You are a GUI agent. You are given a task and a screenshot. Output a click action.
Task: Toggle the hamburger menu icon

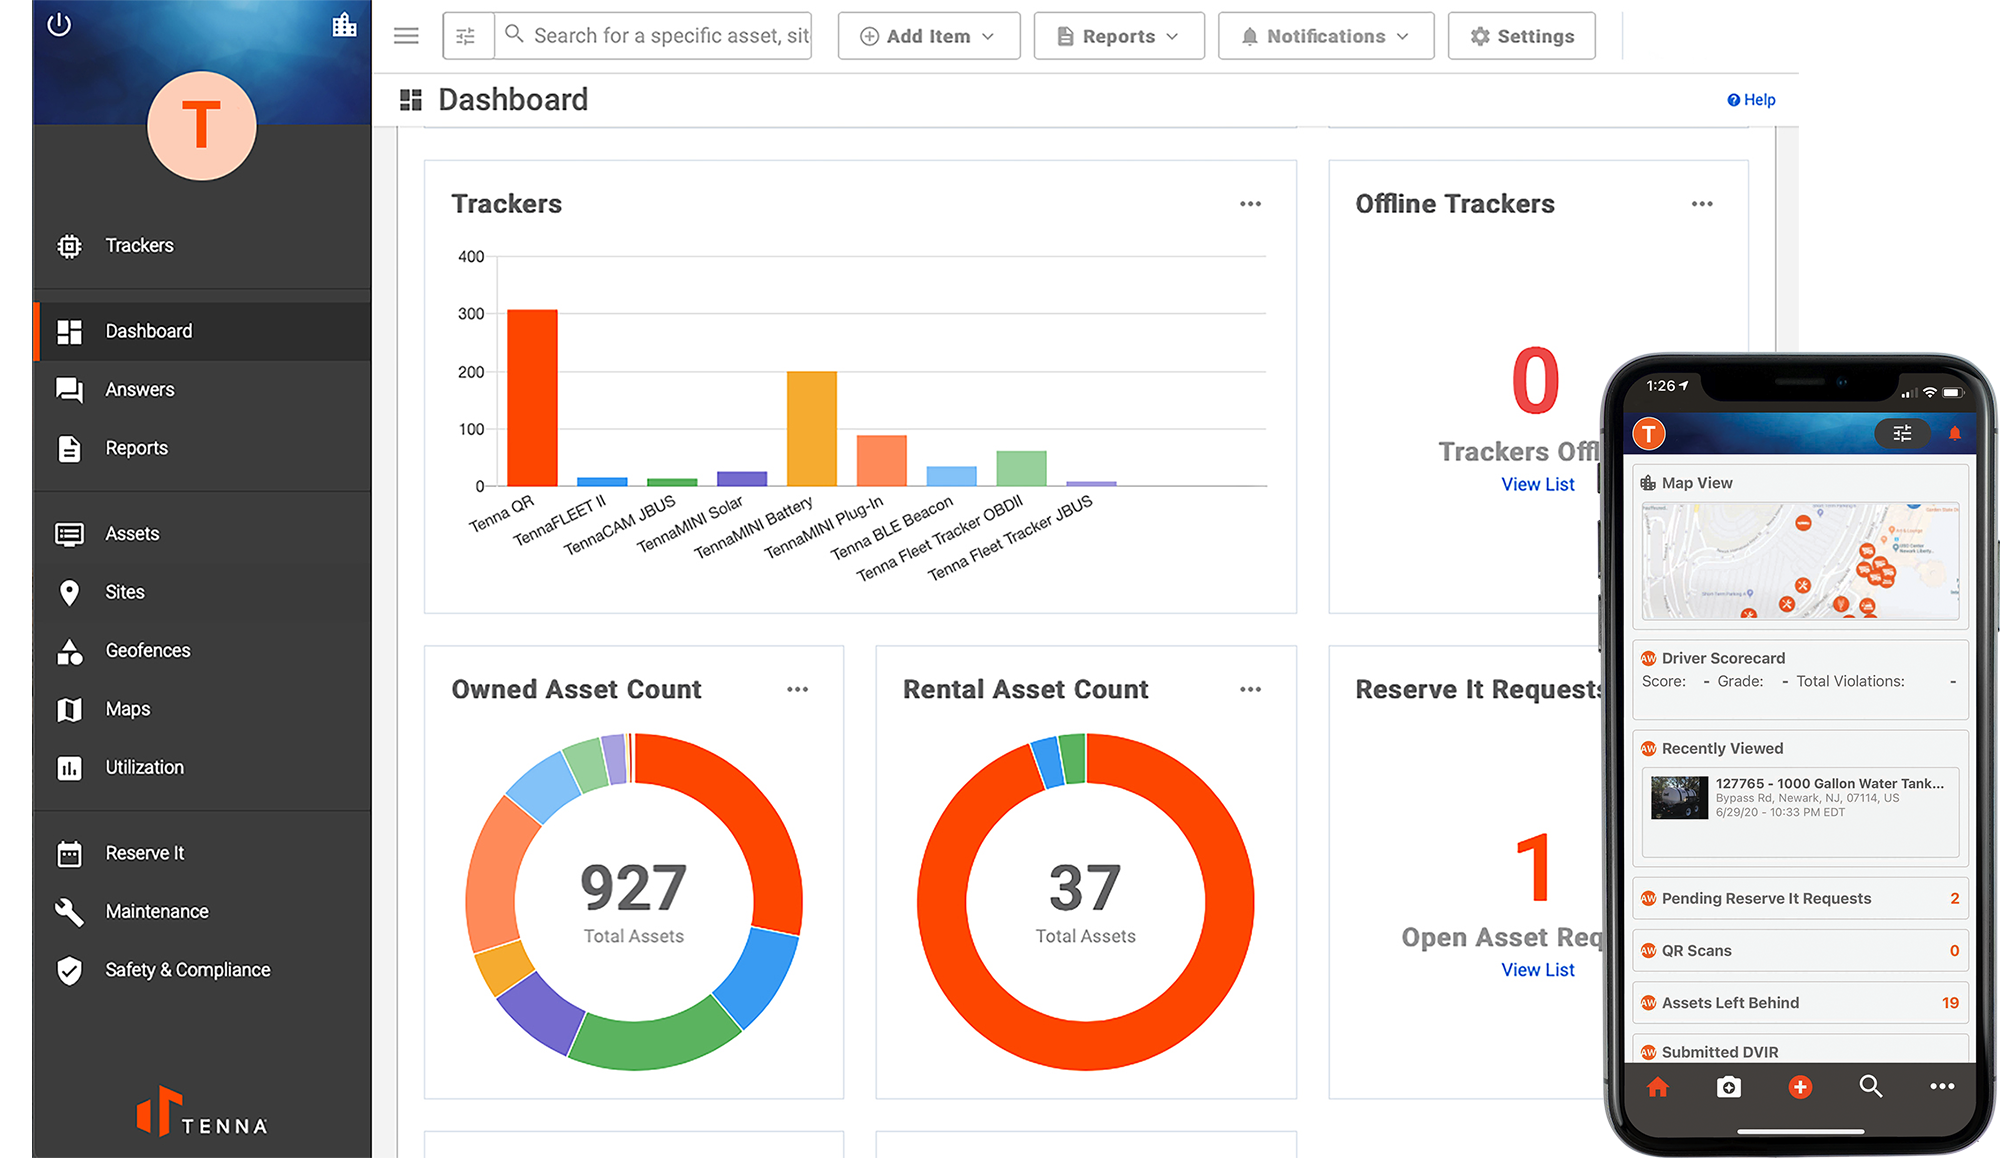click(406, 36)
